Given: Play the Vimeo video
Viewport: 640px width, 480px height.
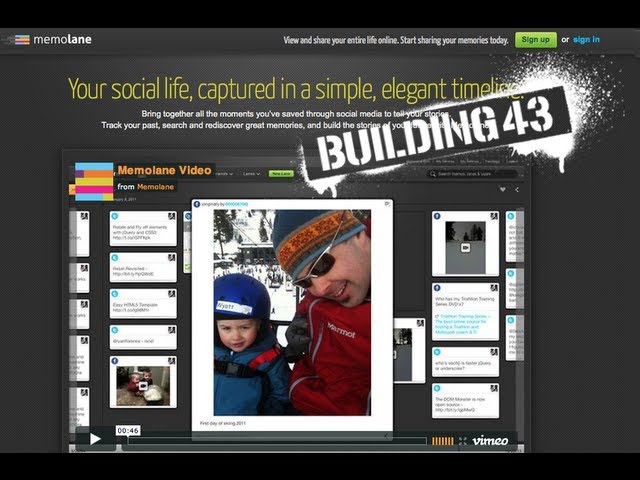Looking at the screenshot, I should 95,439.
